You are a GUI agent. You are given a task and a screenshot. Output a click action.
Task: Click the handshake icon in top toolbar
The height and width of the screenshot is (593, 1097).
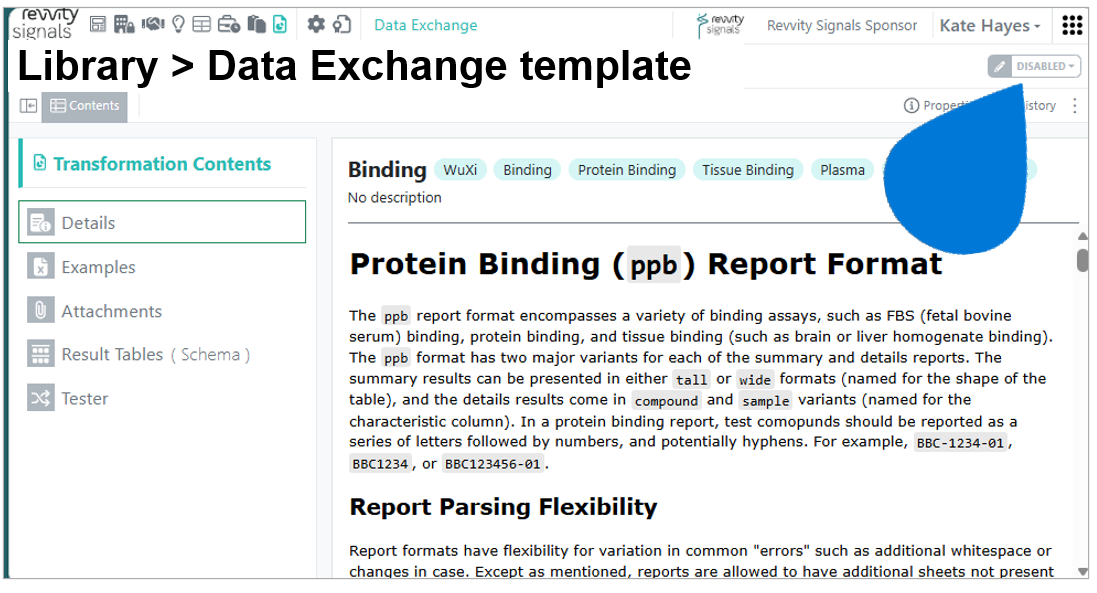click(153, 24)
